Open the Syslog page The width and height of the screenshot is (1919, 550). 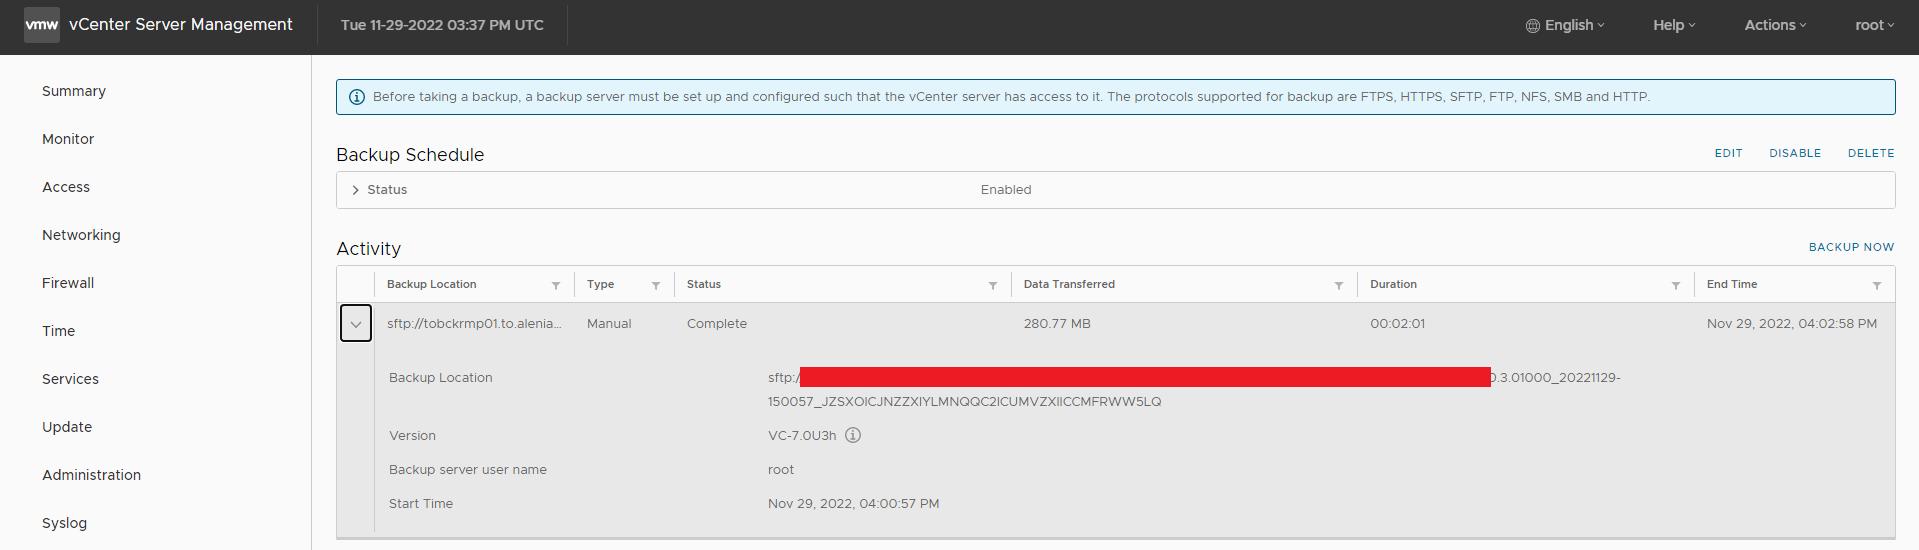click(64, 523)
